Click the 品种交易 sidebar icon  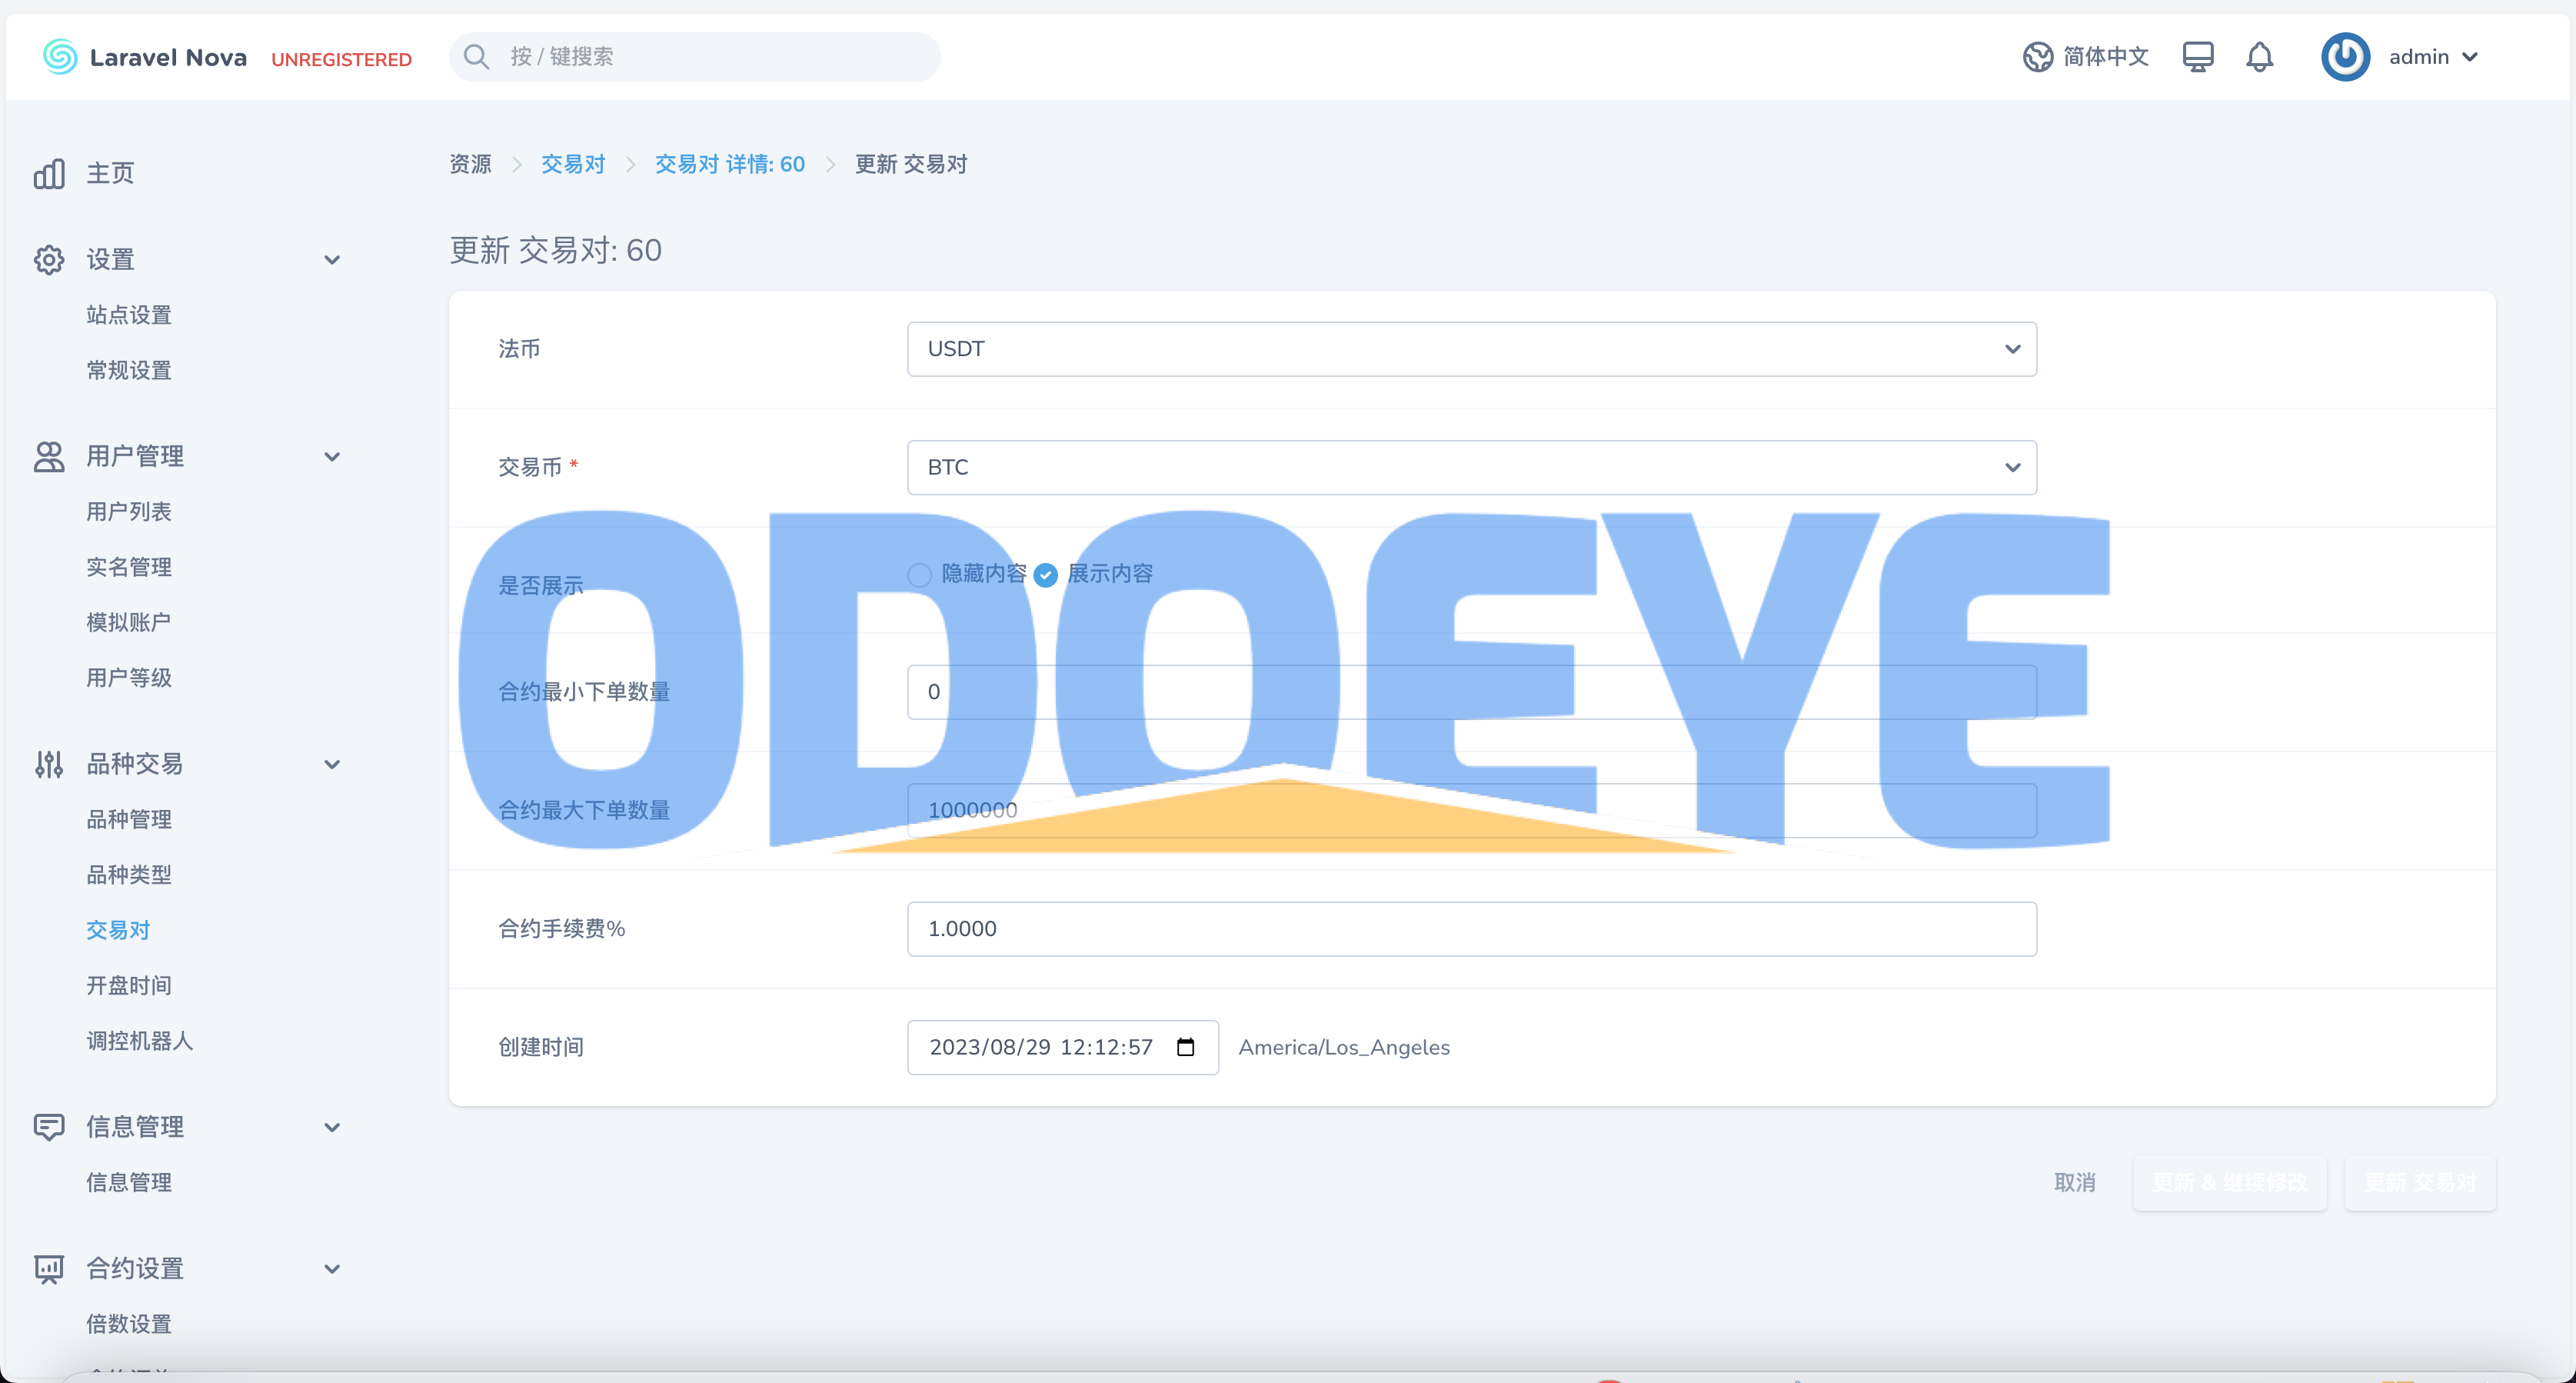48,763
